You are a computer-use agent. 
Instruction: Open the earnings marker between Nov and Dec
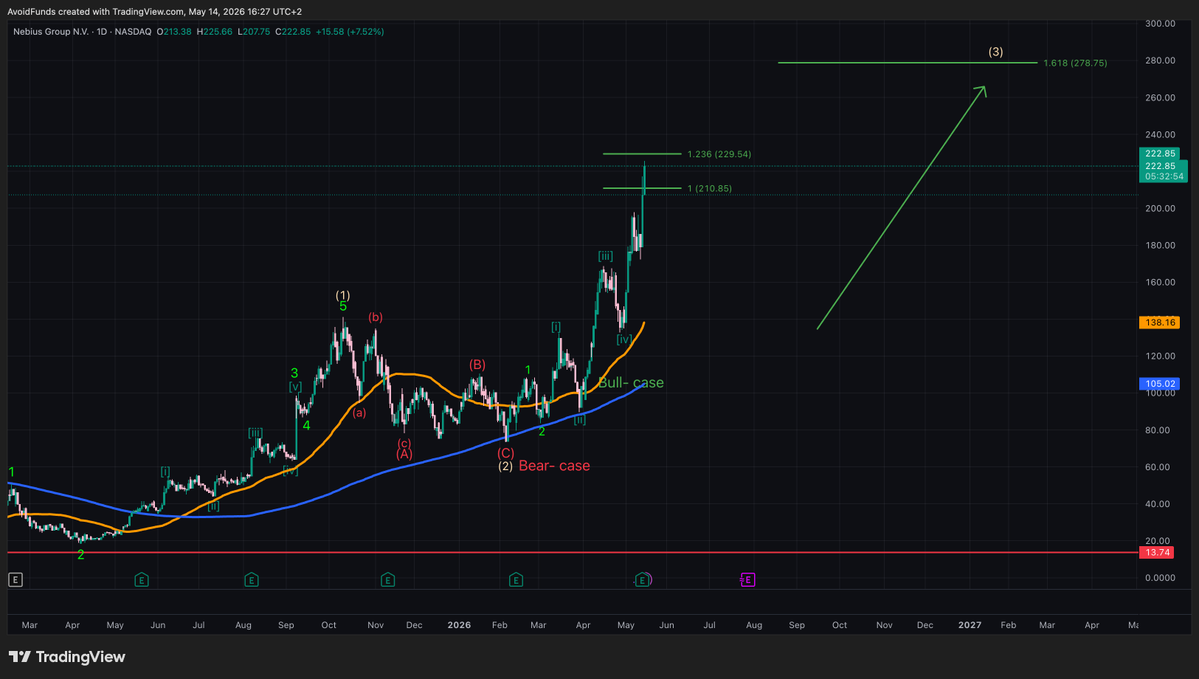[x=388, y=580]
